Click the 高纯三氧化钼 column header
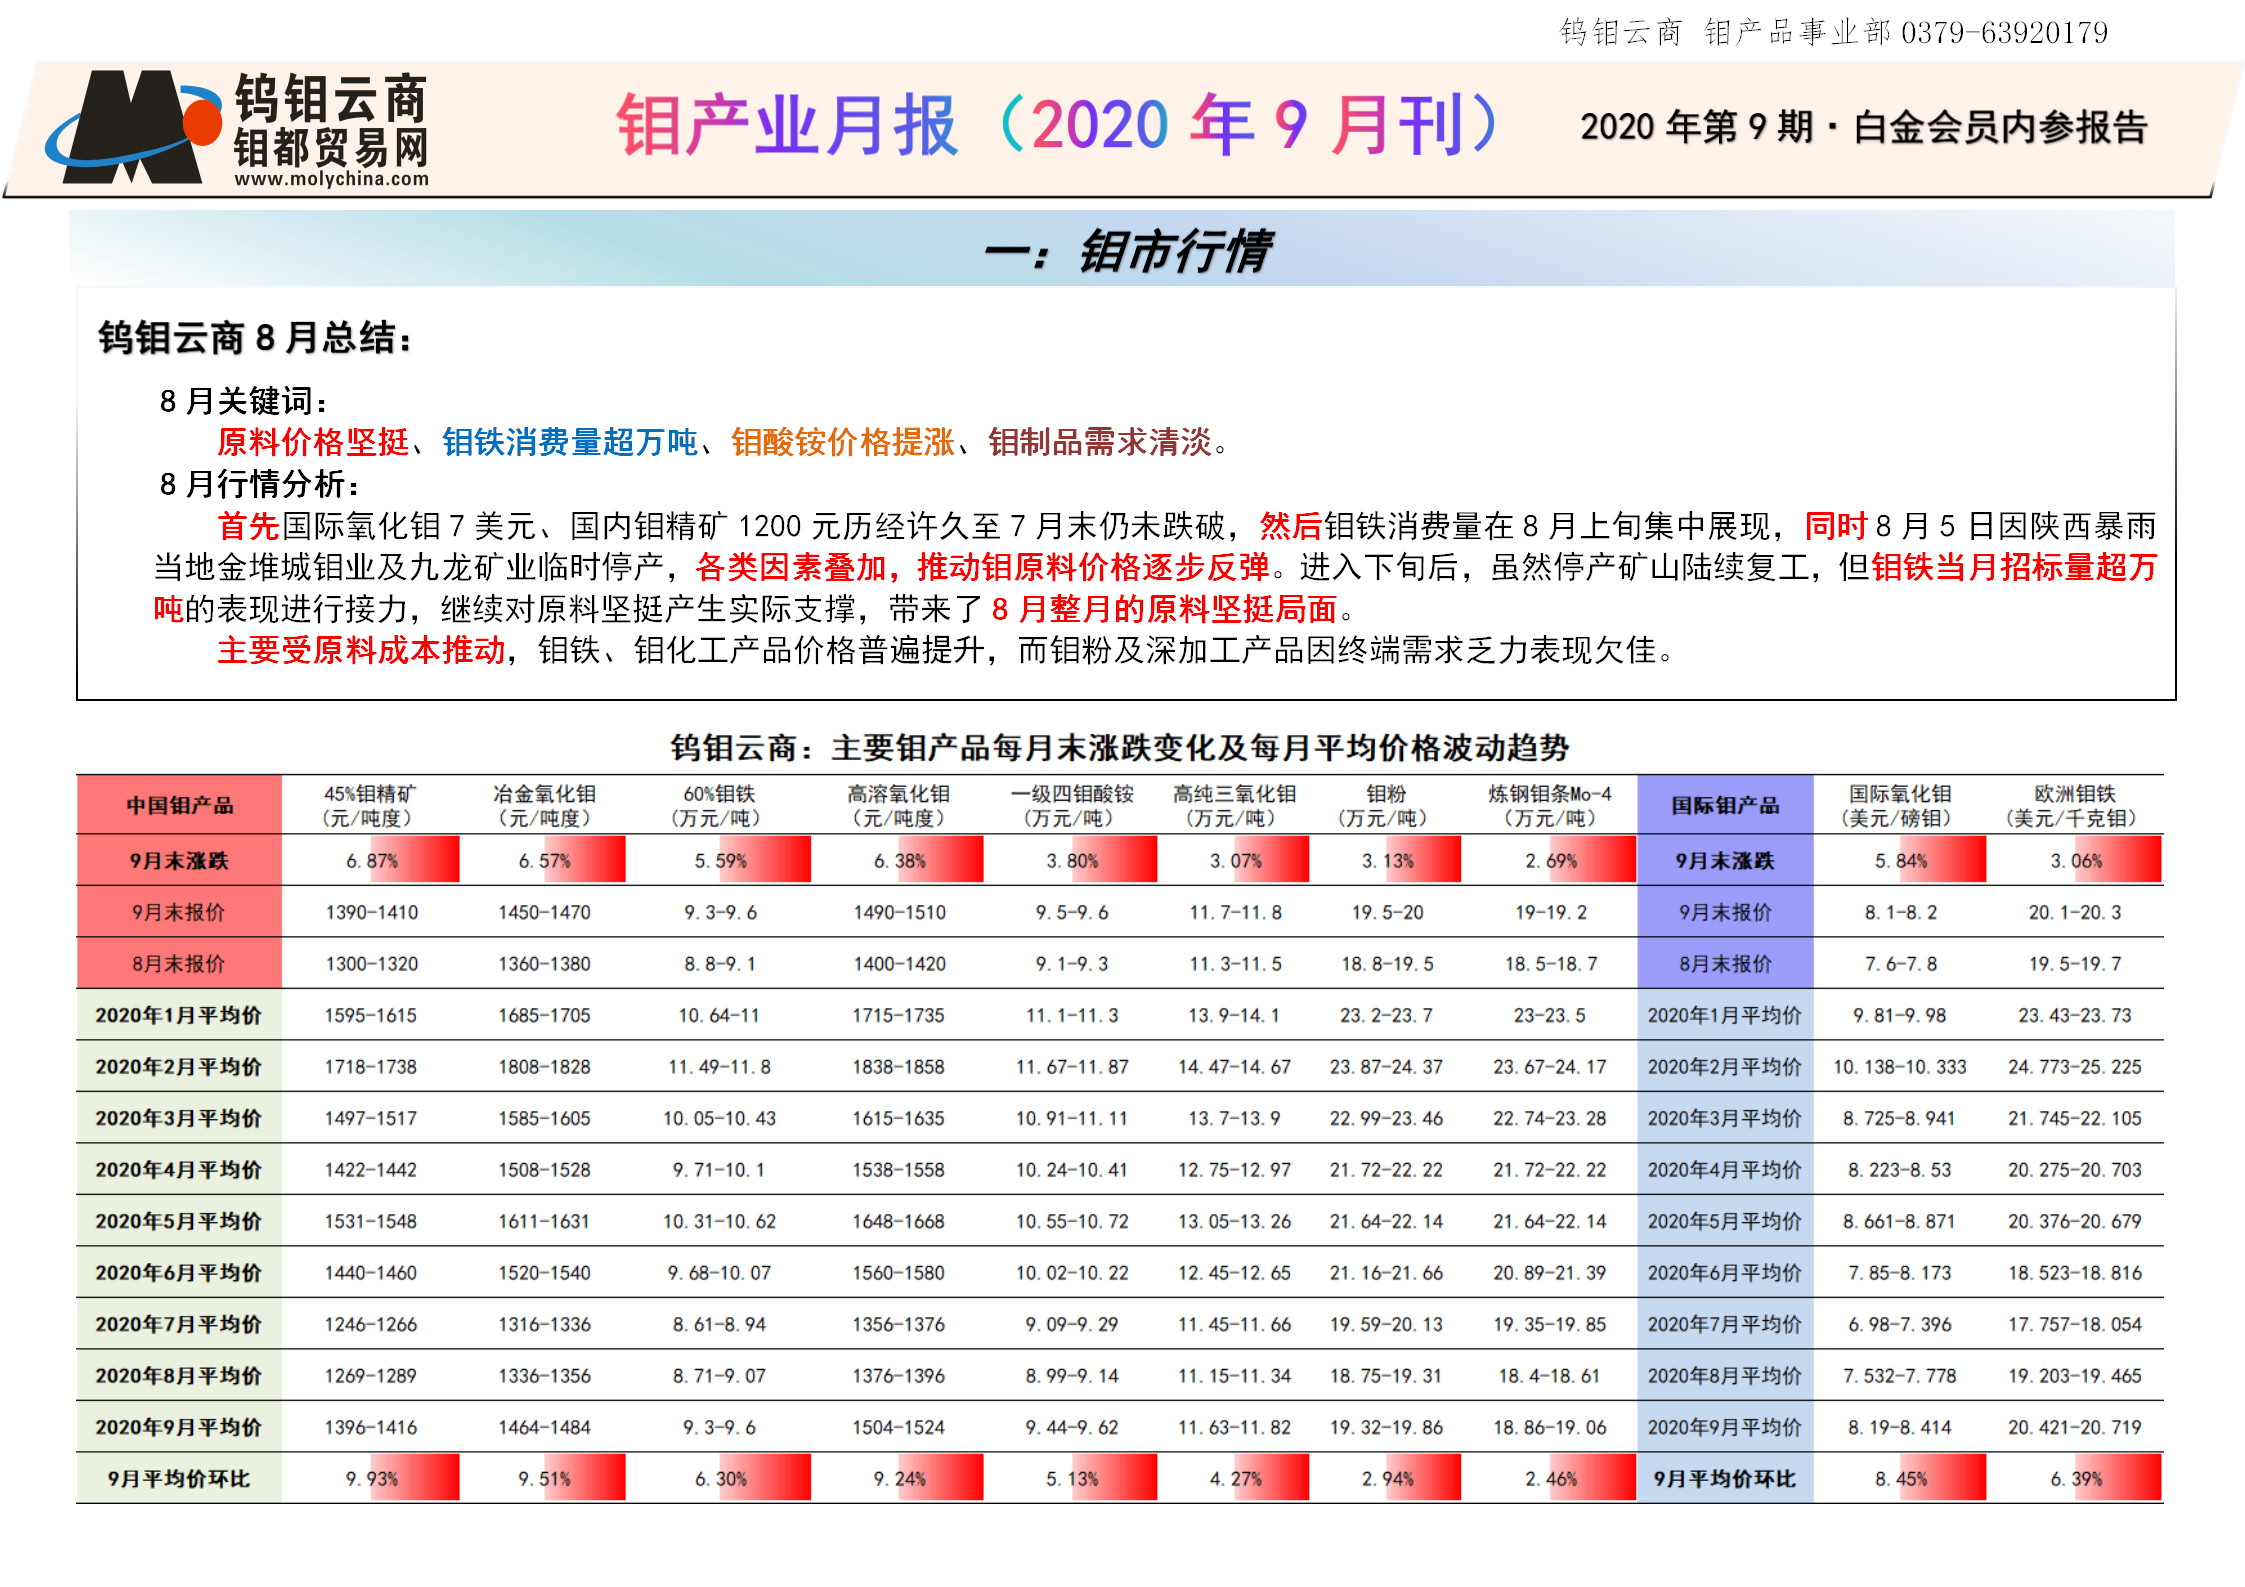 click(1234, 806)
